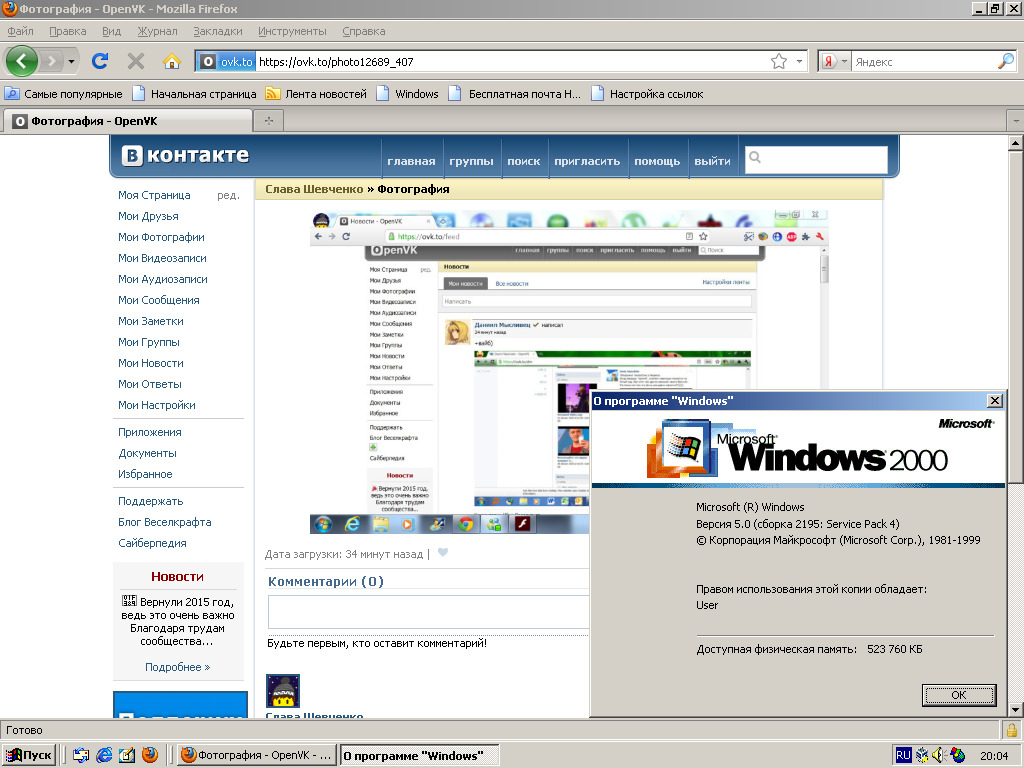This screenshot has width=1024, height=768.
Task: Open Мои Настройки in sidebar
Action: point(157,405)
